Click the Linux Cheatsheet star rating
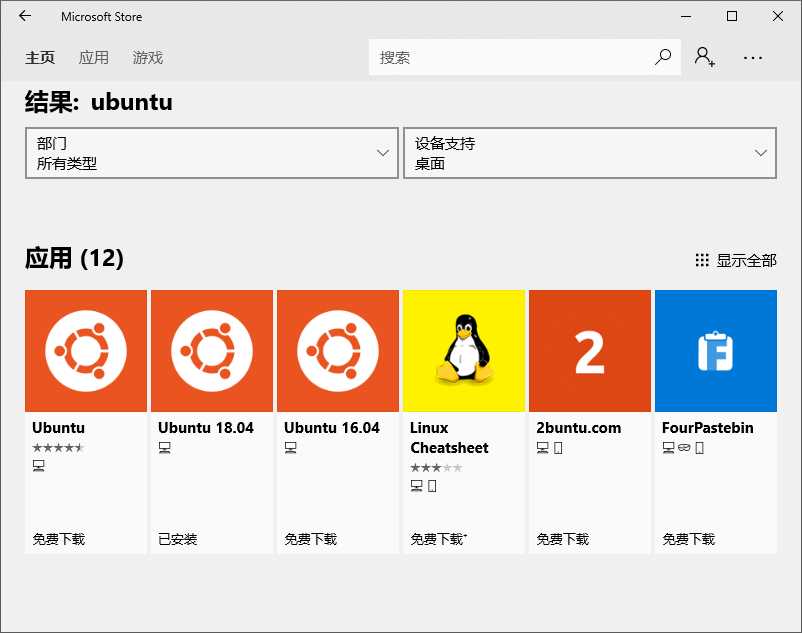The width and height of the screenshot is (802, 633). point(436,467)
